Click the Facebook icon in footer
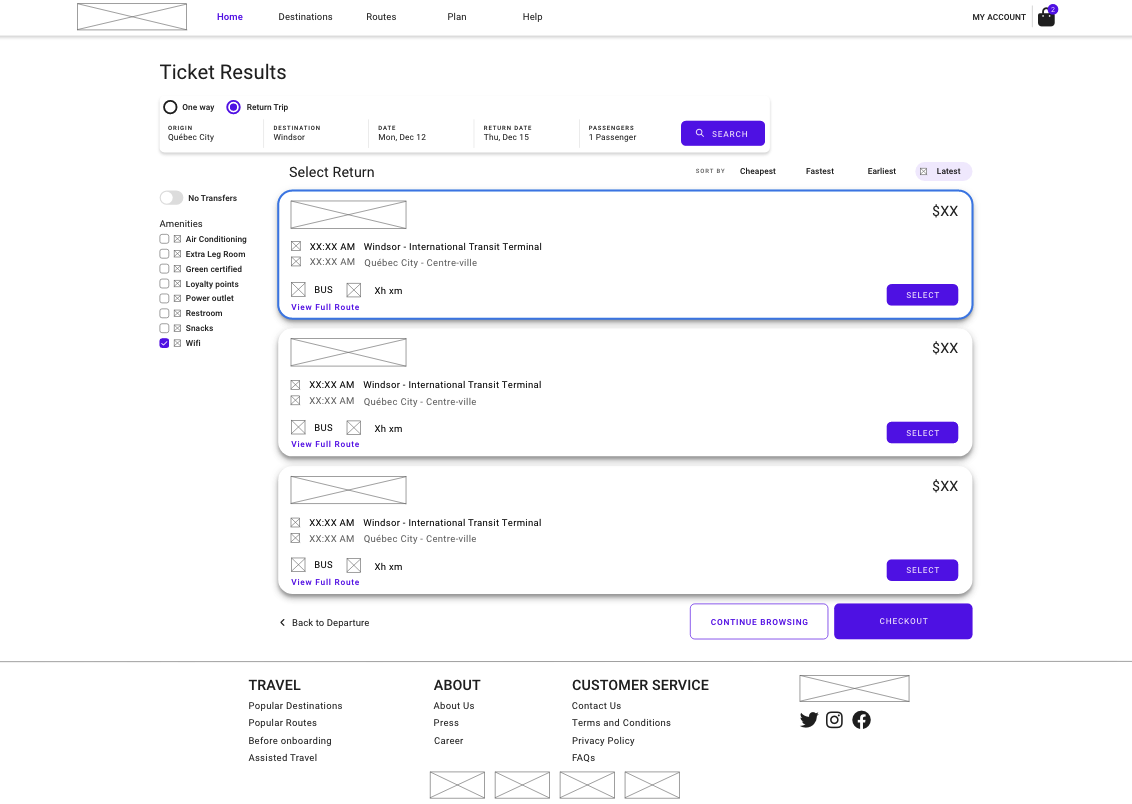 (861, 720)
